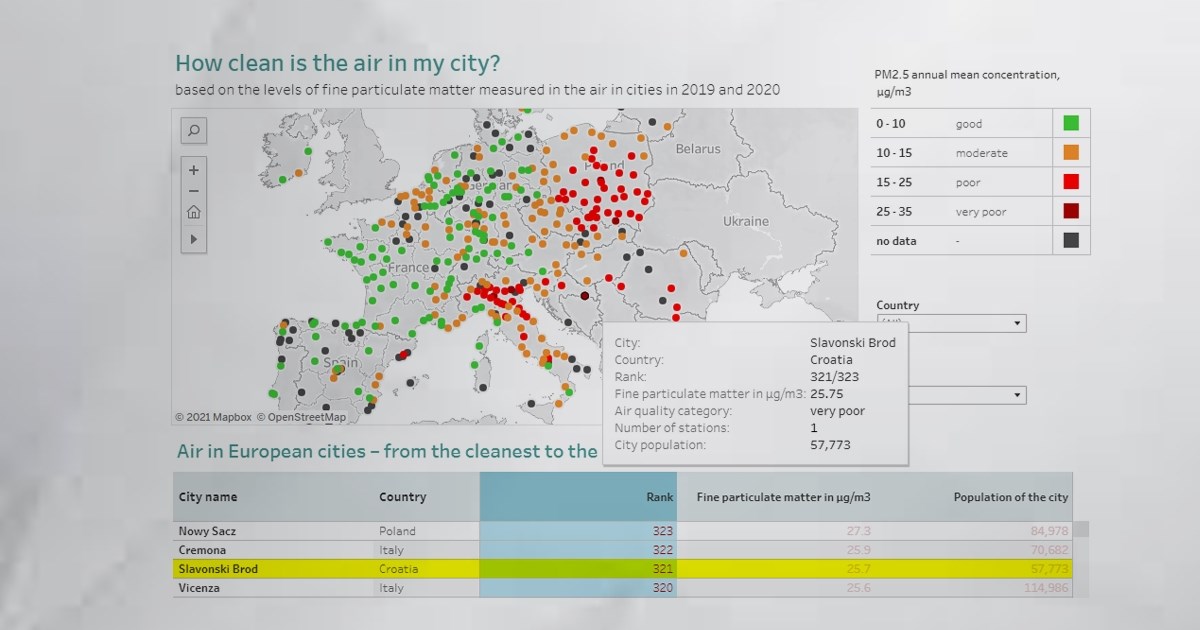Expand map tools arrow button
The image size is (1200, 630).
point(194,240)
